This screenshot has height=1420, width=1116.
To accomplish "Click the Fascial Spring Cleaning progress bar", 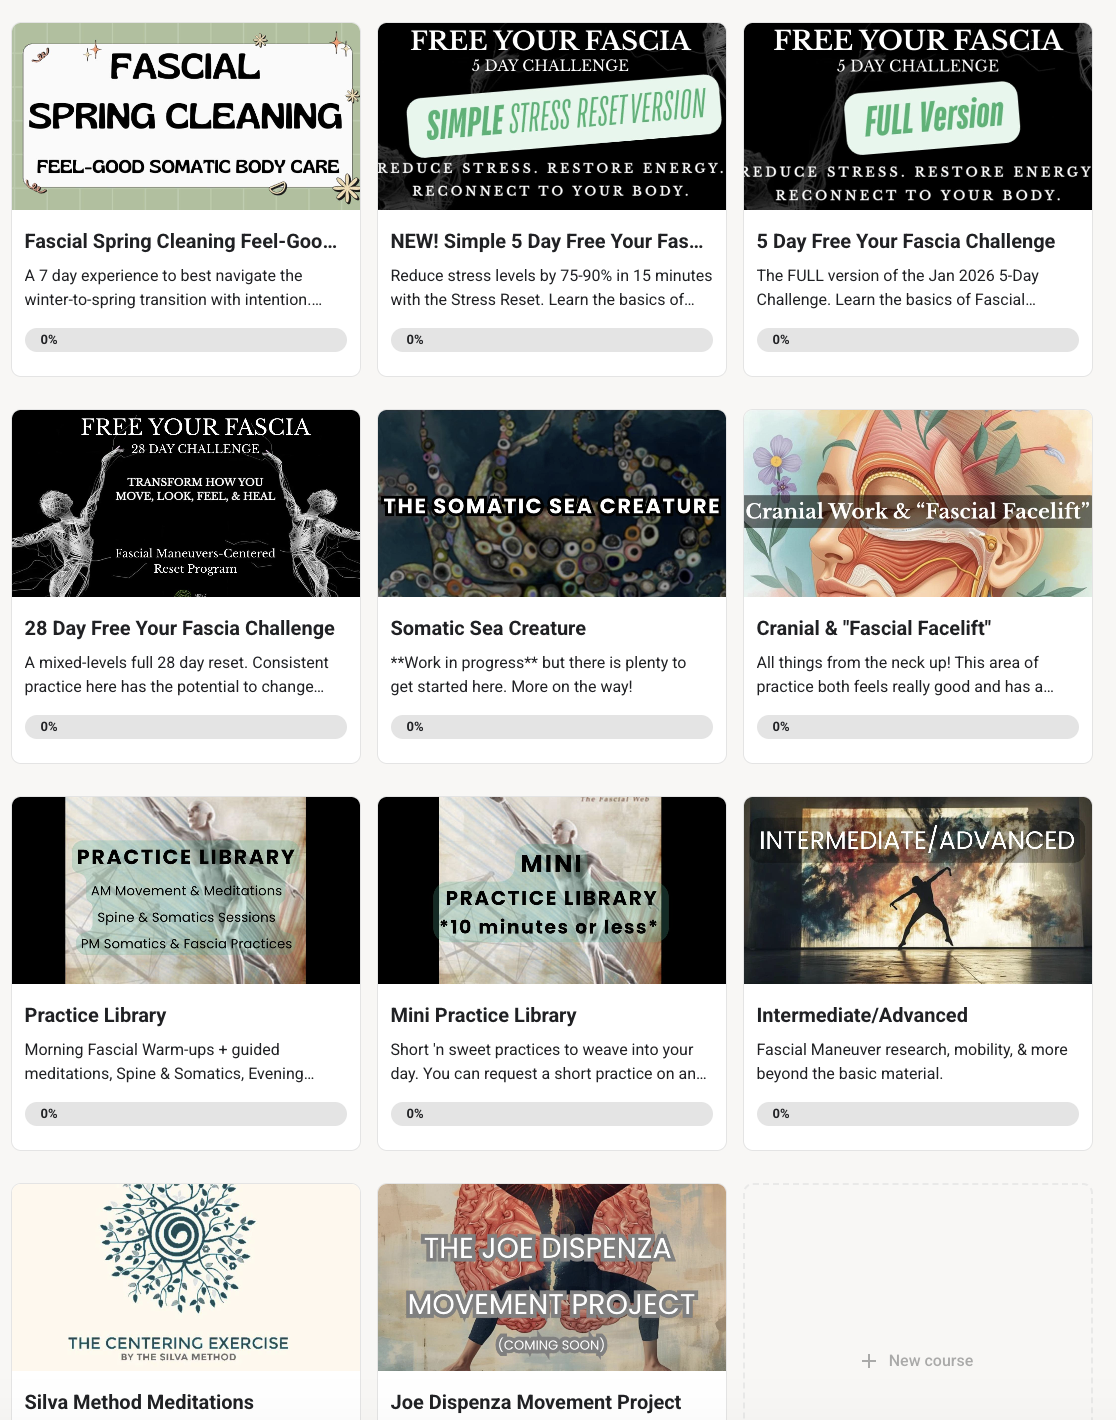I will [186, 340].
